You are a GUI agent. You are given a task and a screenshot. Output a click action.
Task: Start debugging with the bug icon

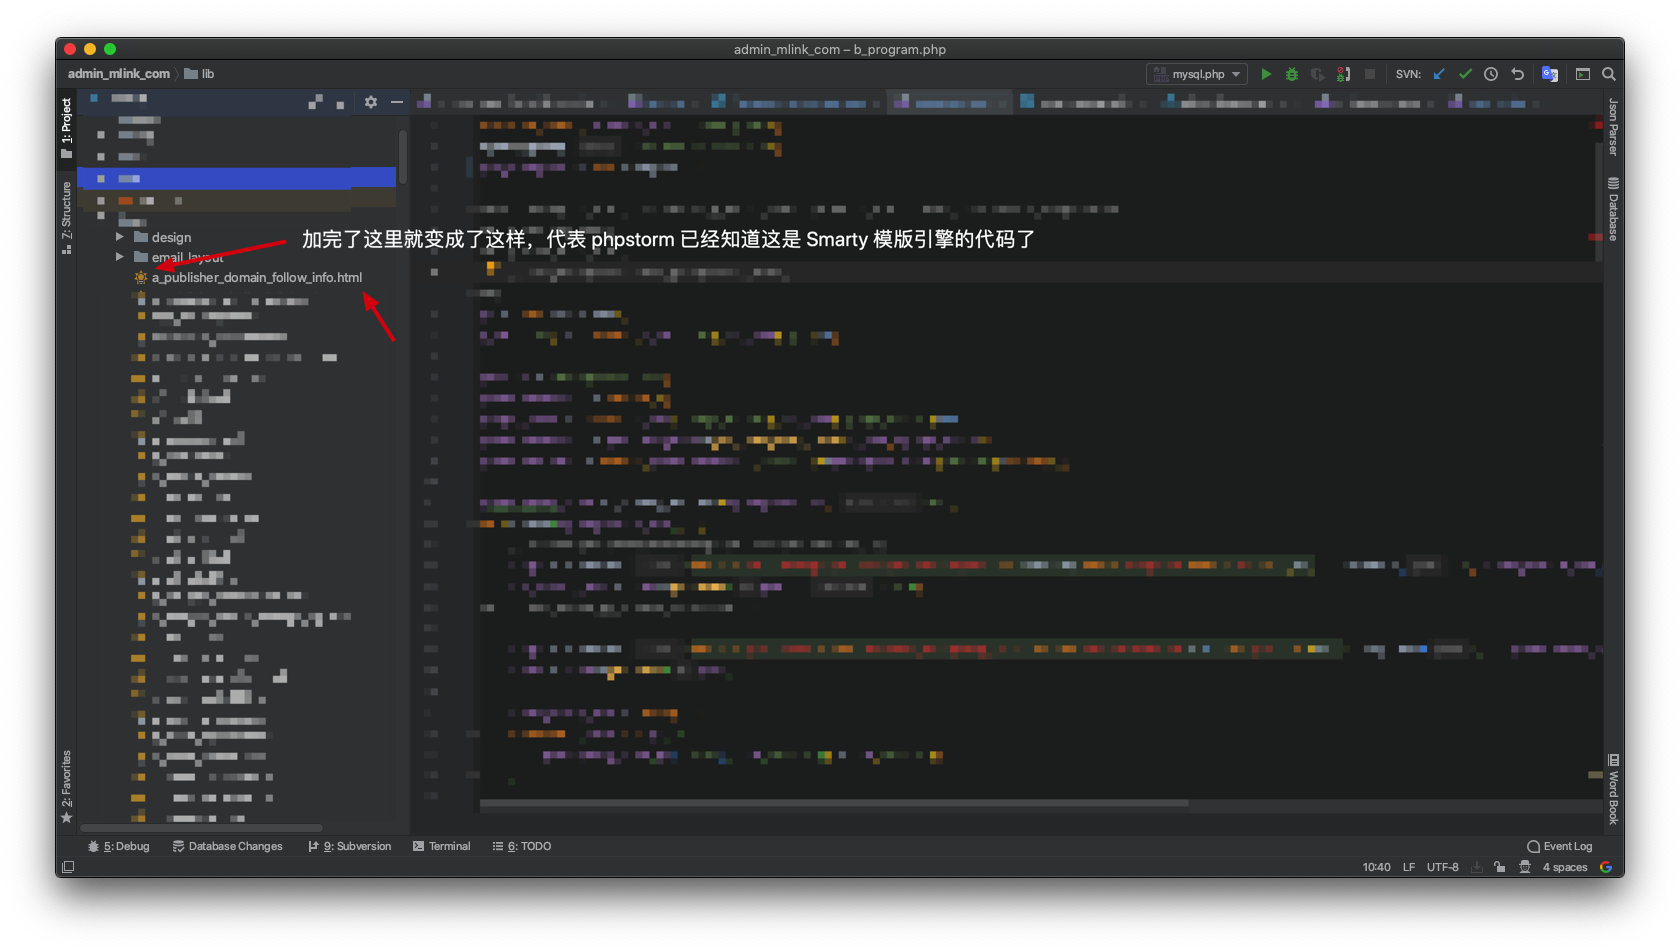point(1292,74)
